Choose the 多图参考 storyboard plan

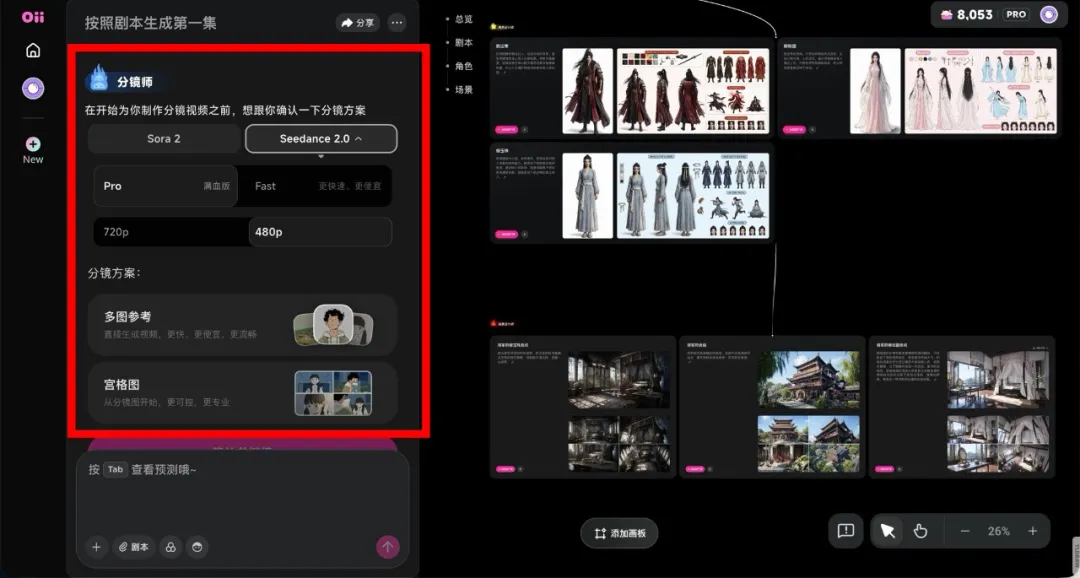tap(242, 325)
